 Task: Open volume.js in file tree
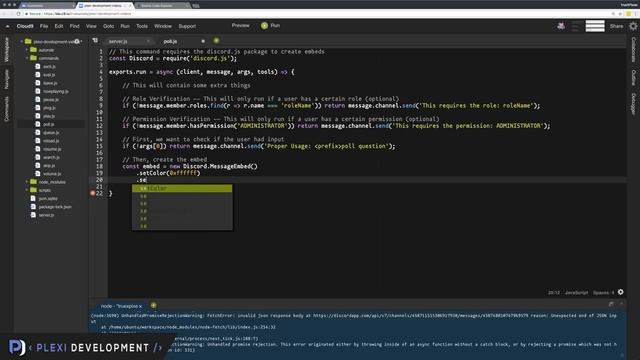pos(52,173)
